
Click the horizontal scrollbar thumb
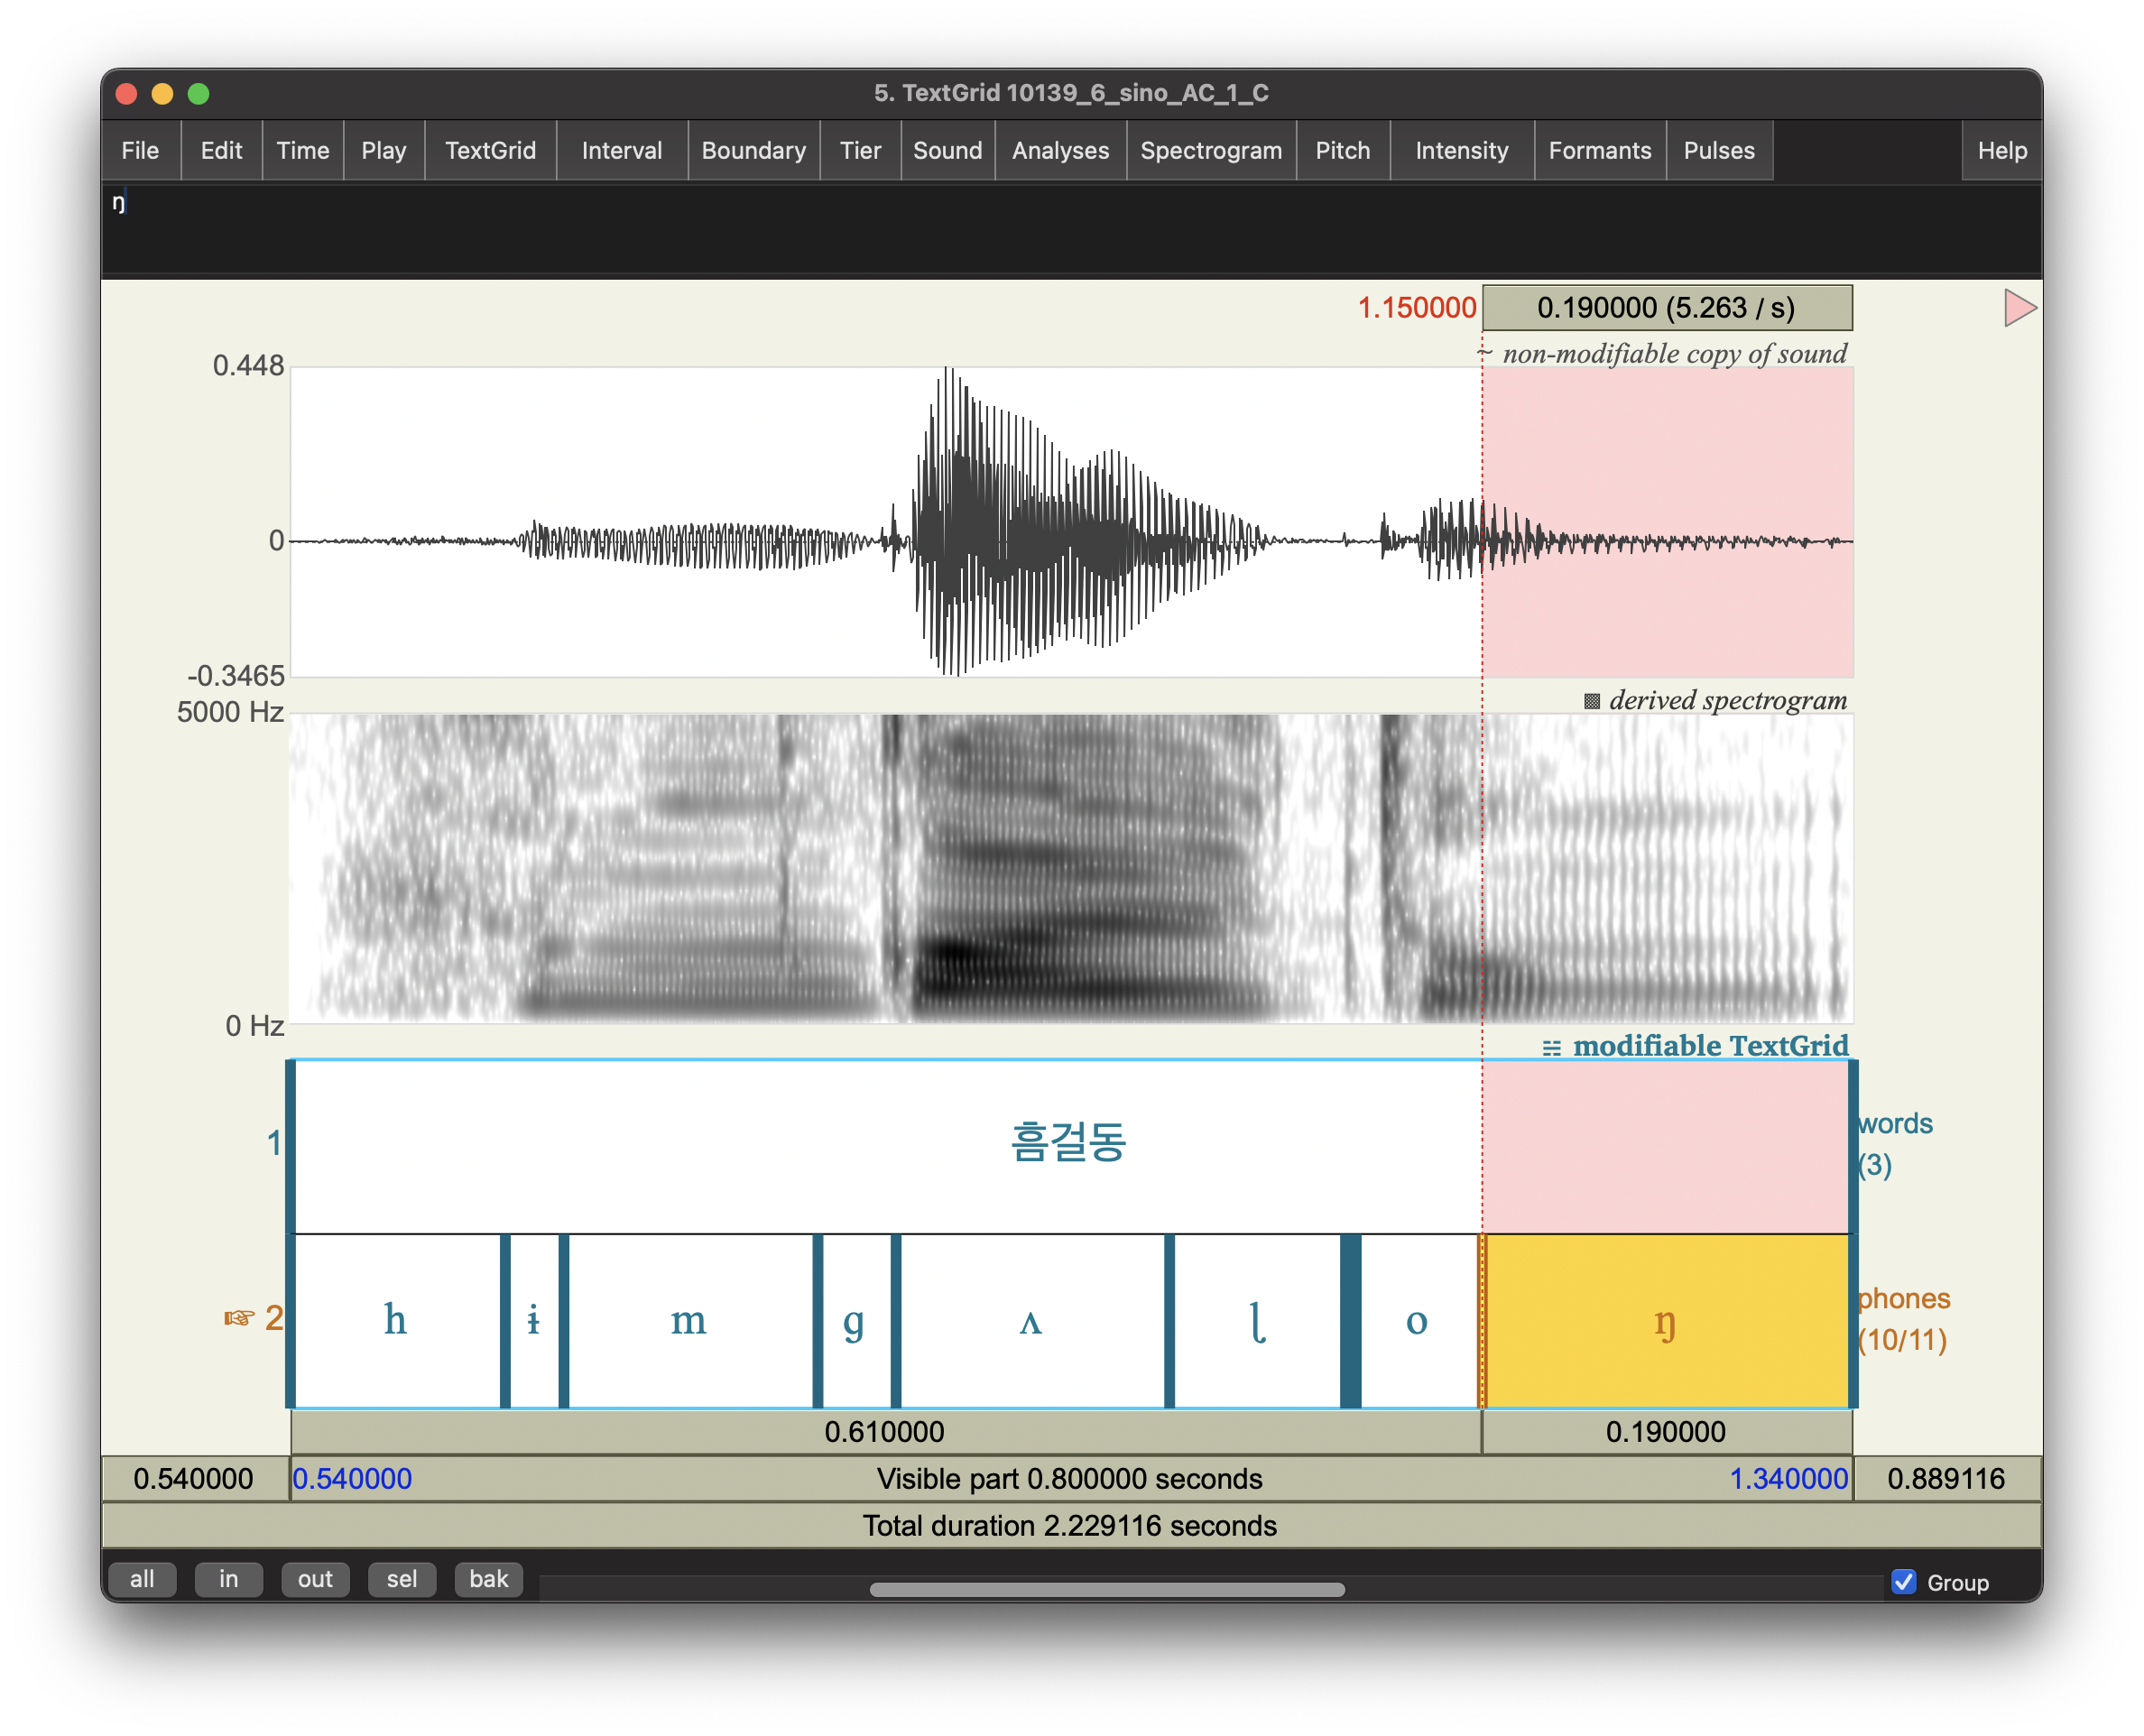pos(1106,1589)
